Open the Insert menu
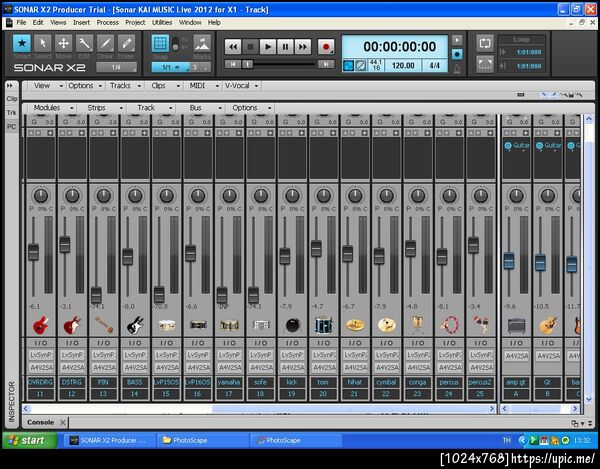The width and height of the screenshot is (600, 469). (82, 23)
